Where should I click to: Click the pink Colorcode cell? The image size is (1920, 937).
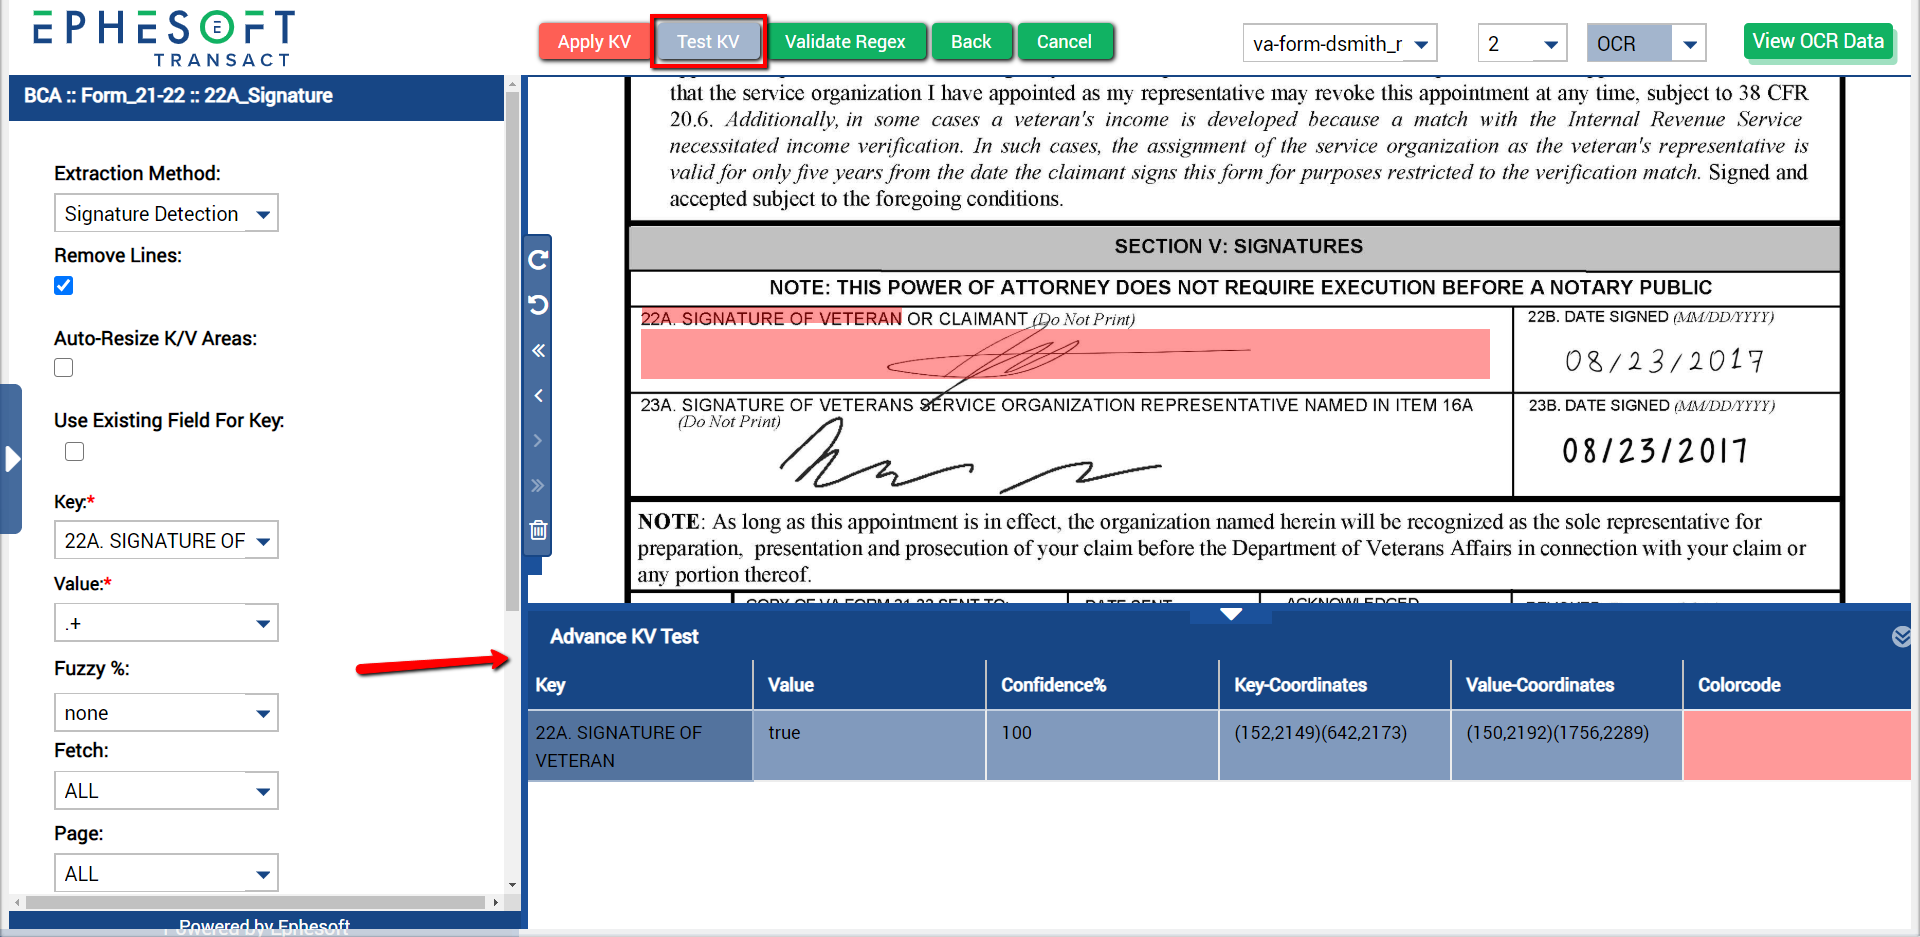coord(1797,745)
